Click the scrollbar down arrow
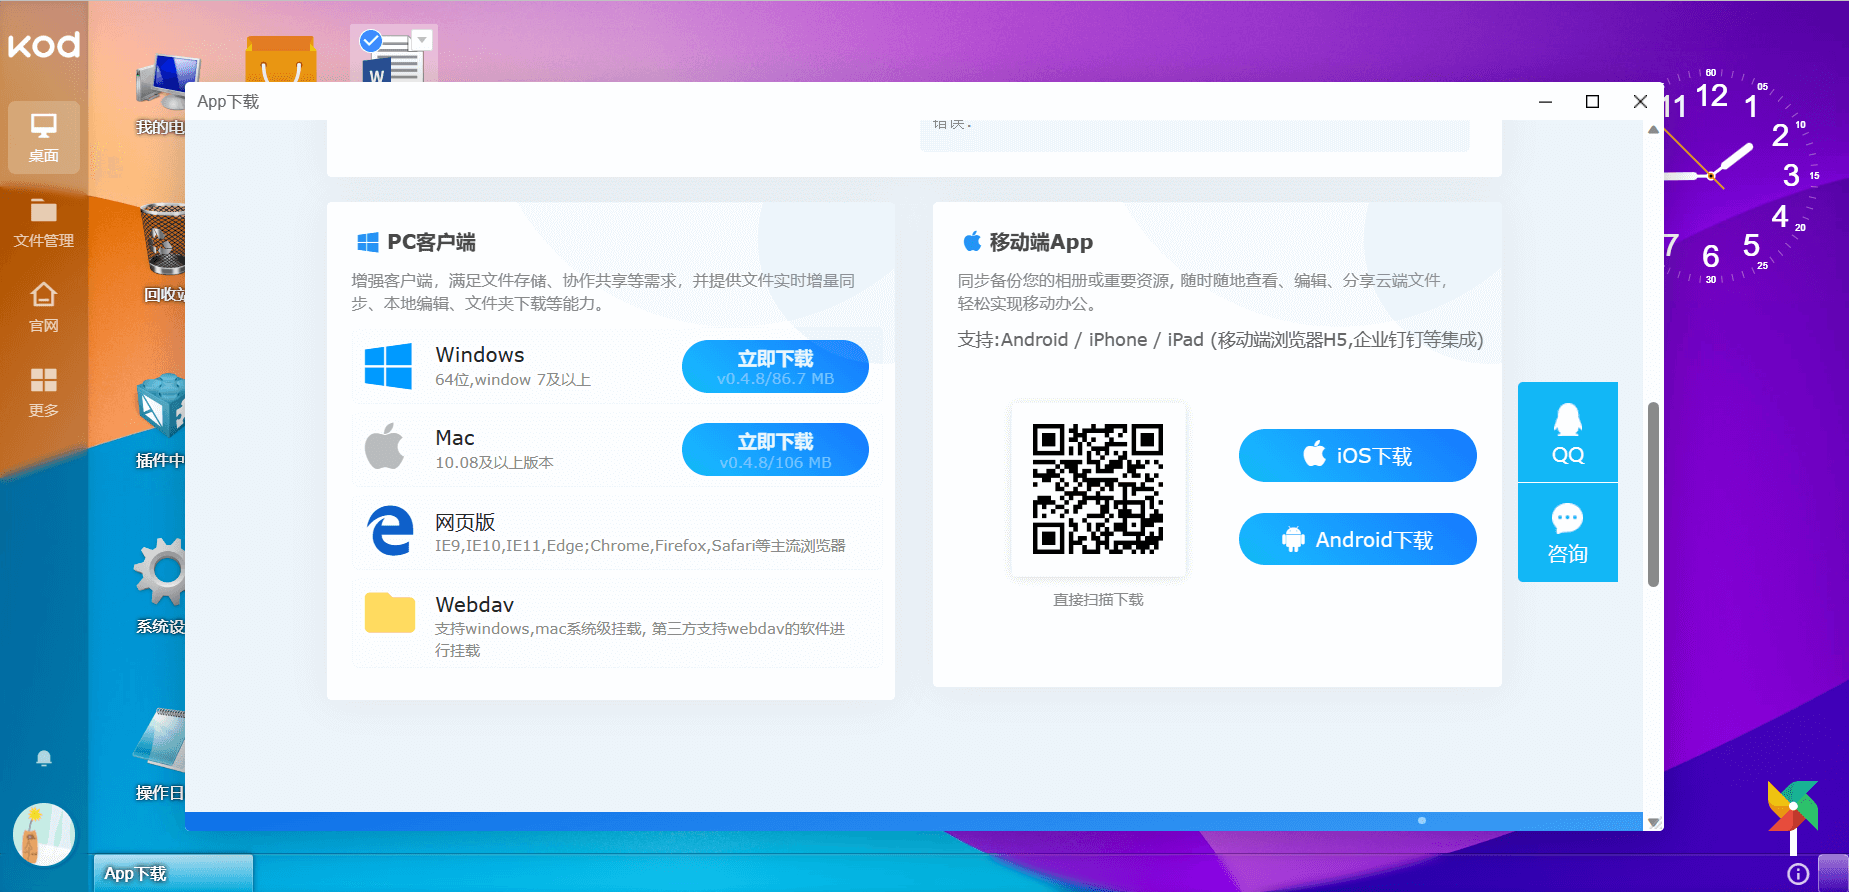The height and width of the screenshot is (892, 1849). click(x=1653, y=822)
